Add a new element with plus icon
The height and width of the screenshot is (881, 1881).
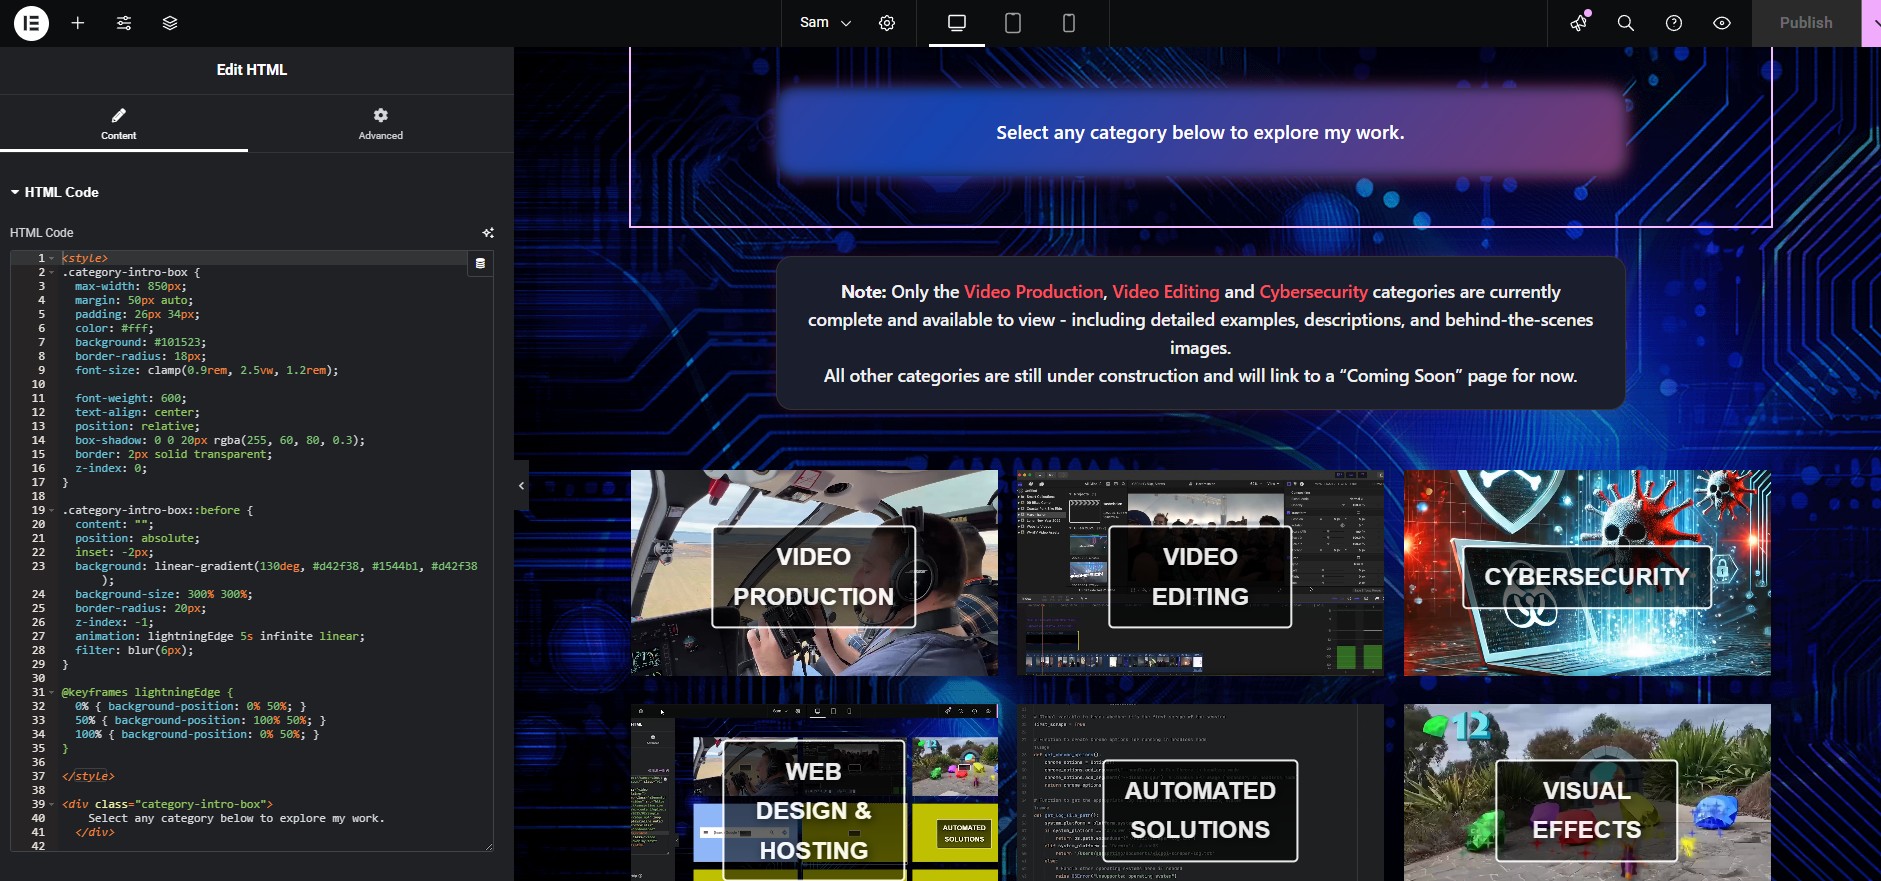tap(78, 23)
